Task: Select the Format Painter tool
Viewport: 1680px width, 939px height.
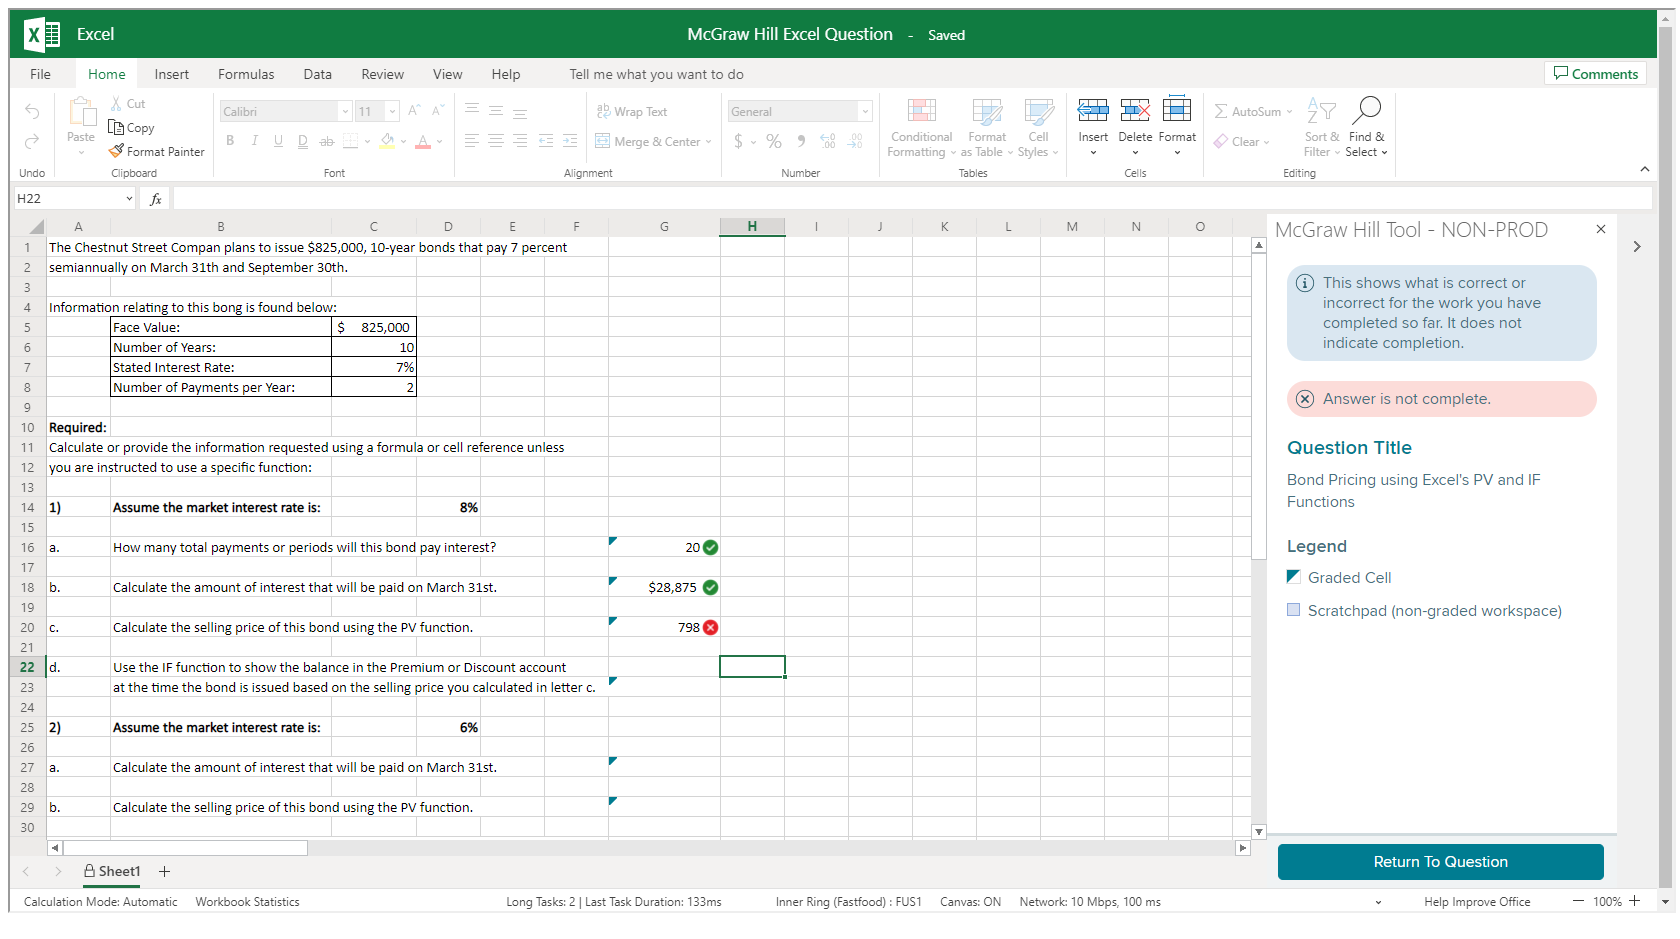Action: point(156,151)
